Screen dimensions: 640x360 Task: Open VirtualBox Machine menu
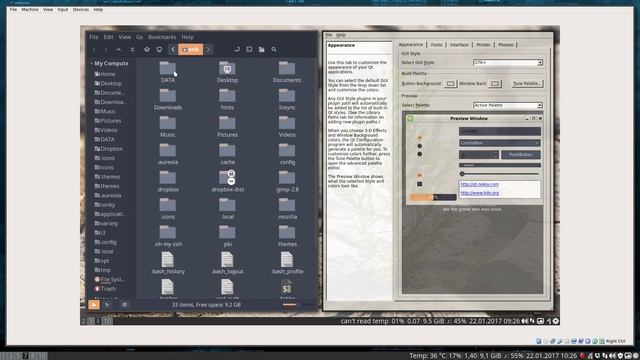click(30, 9)
